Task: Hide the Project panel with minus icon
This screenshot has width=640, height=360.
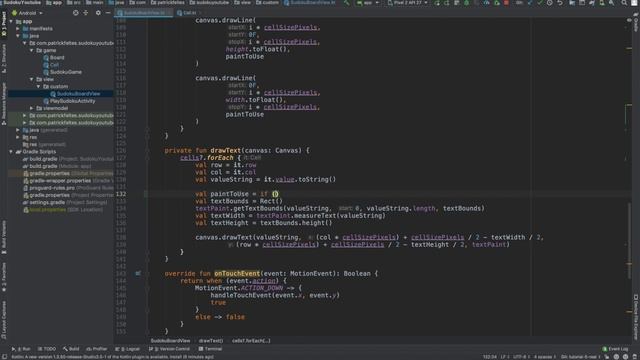Action: pos(108,13)
